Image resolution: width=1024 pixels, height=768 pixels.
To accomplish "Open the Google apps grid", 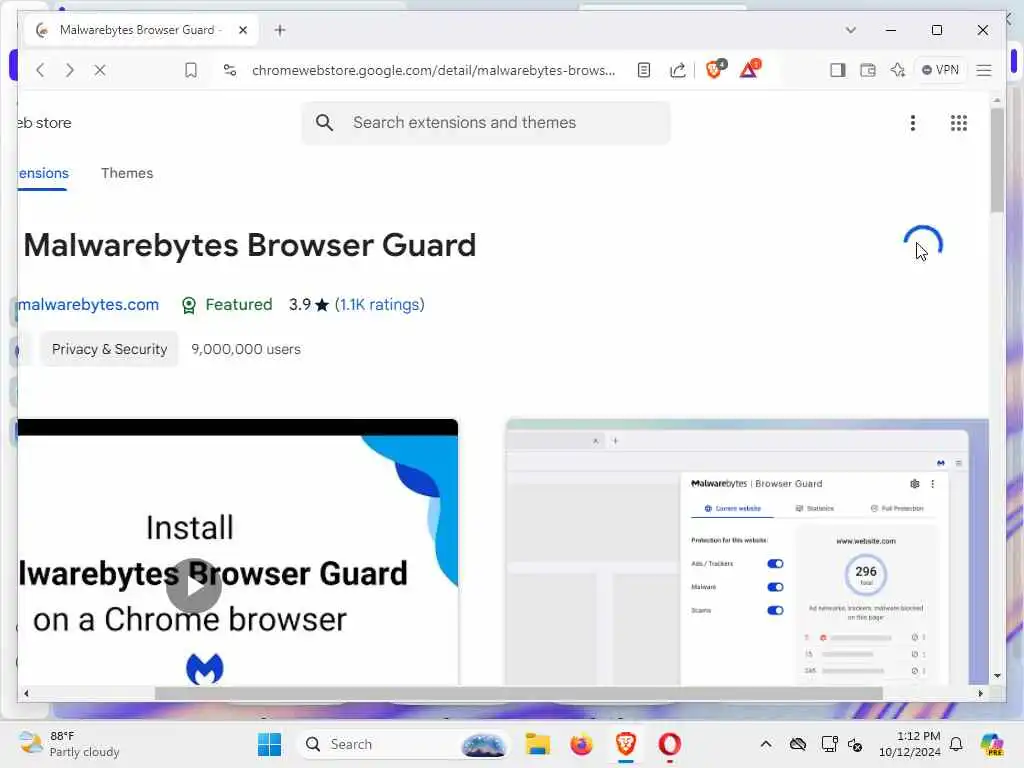I will (x=959, y=123).
